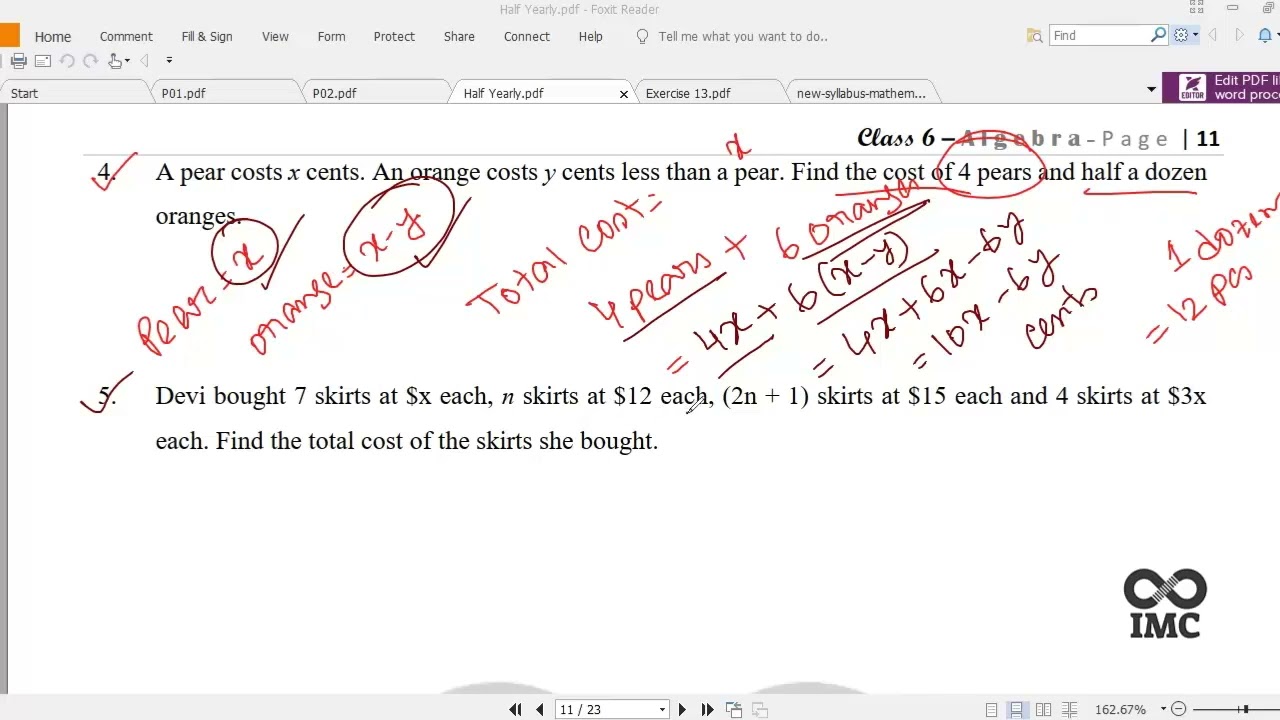Viewport: 1280px width, 720px height.
Task: Click the Print icon in quick toolbar
Action: click(18, 61)
